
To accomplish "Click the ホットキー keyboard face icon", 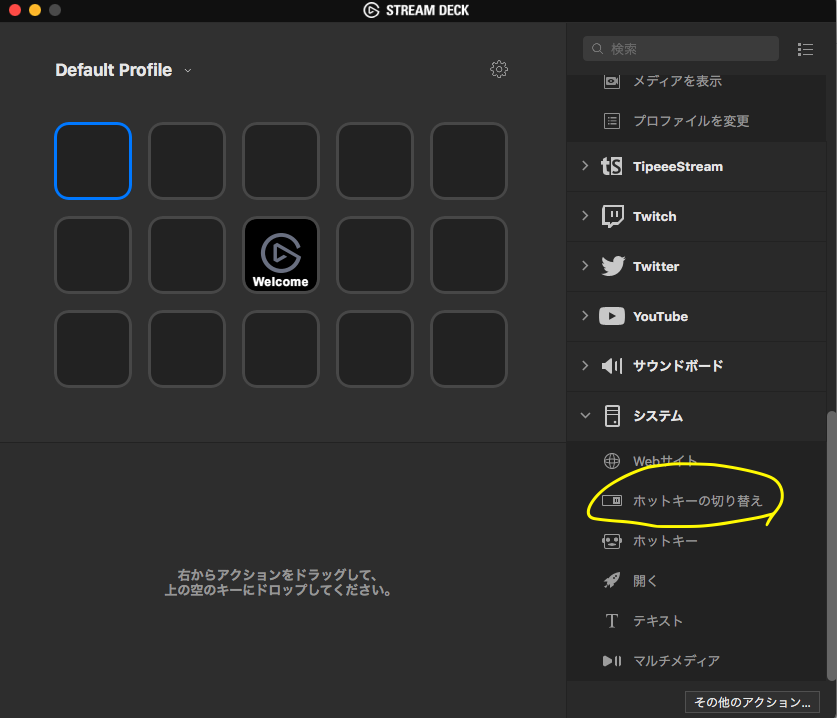I will point(612,541).
